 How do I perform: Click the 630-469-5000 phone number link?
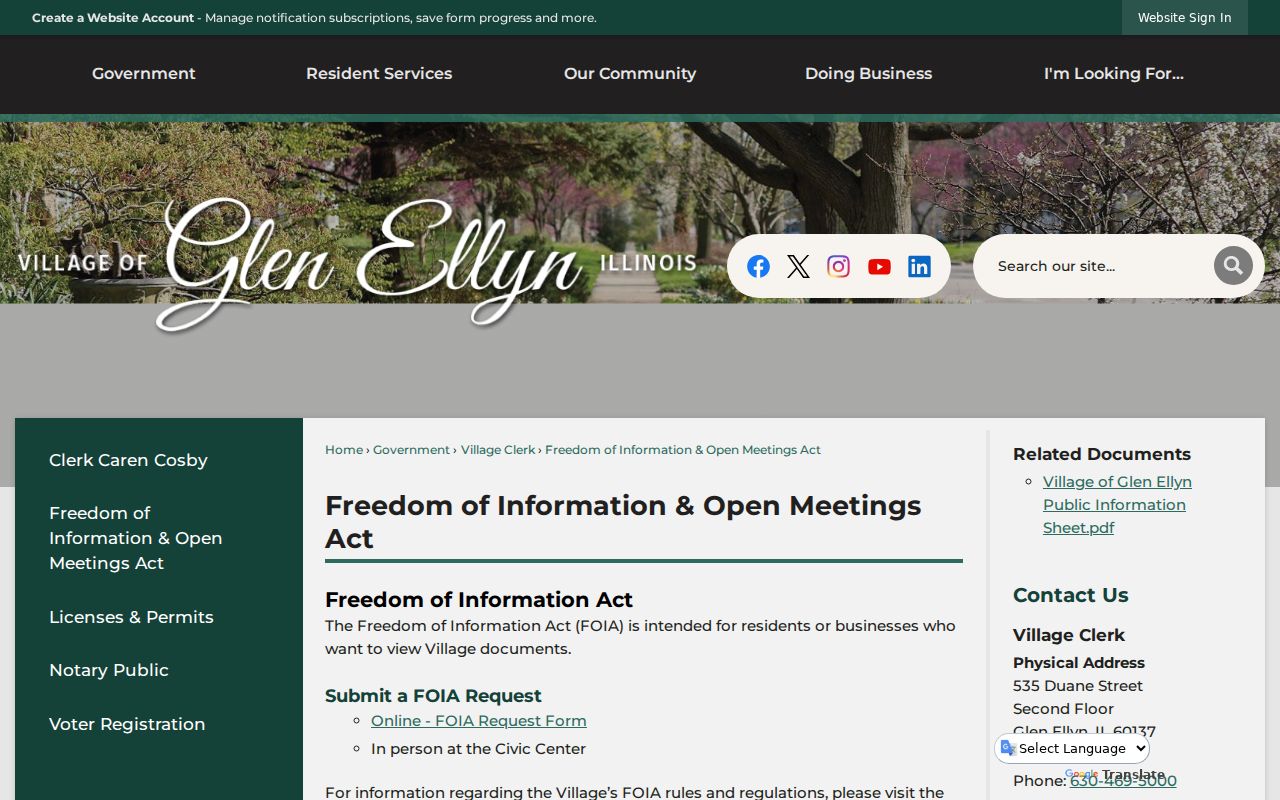click(x=1123, y=781)
